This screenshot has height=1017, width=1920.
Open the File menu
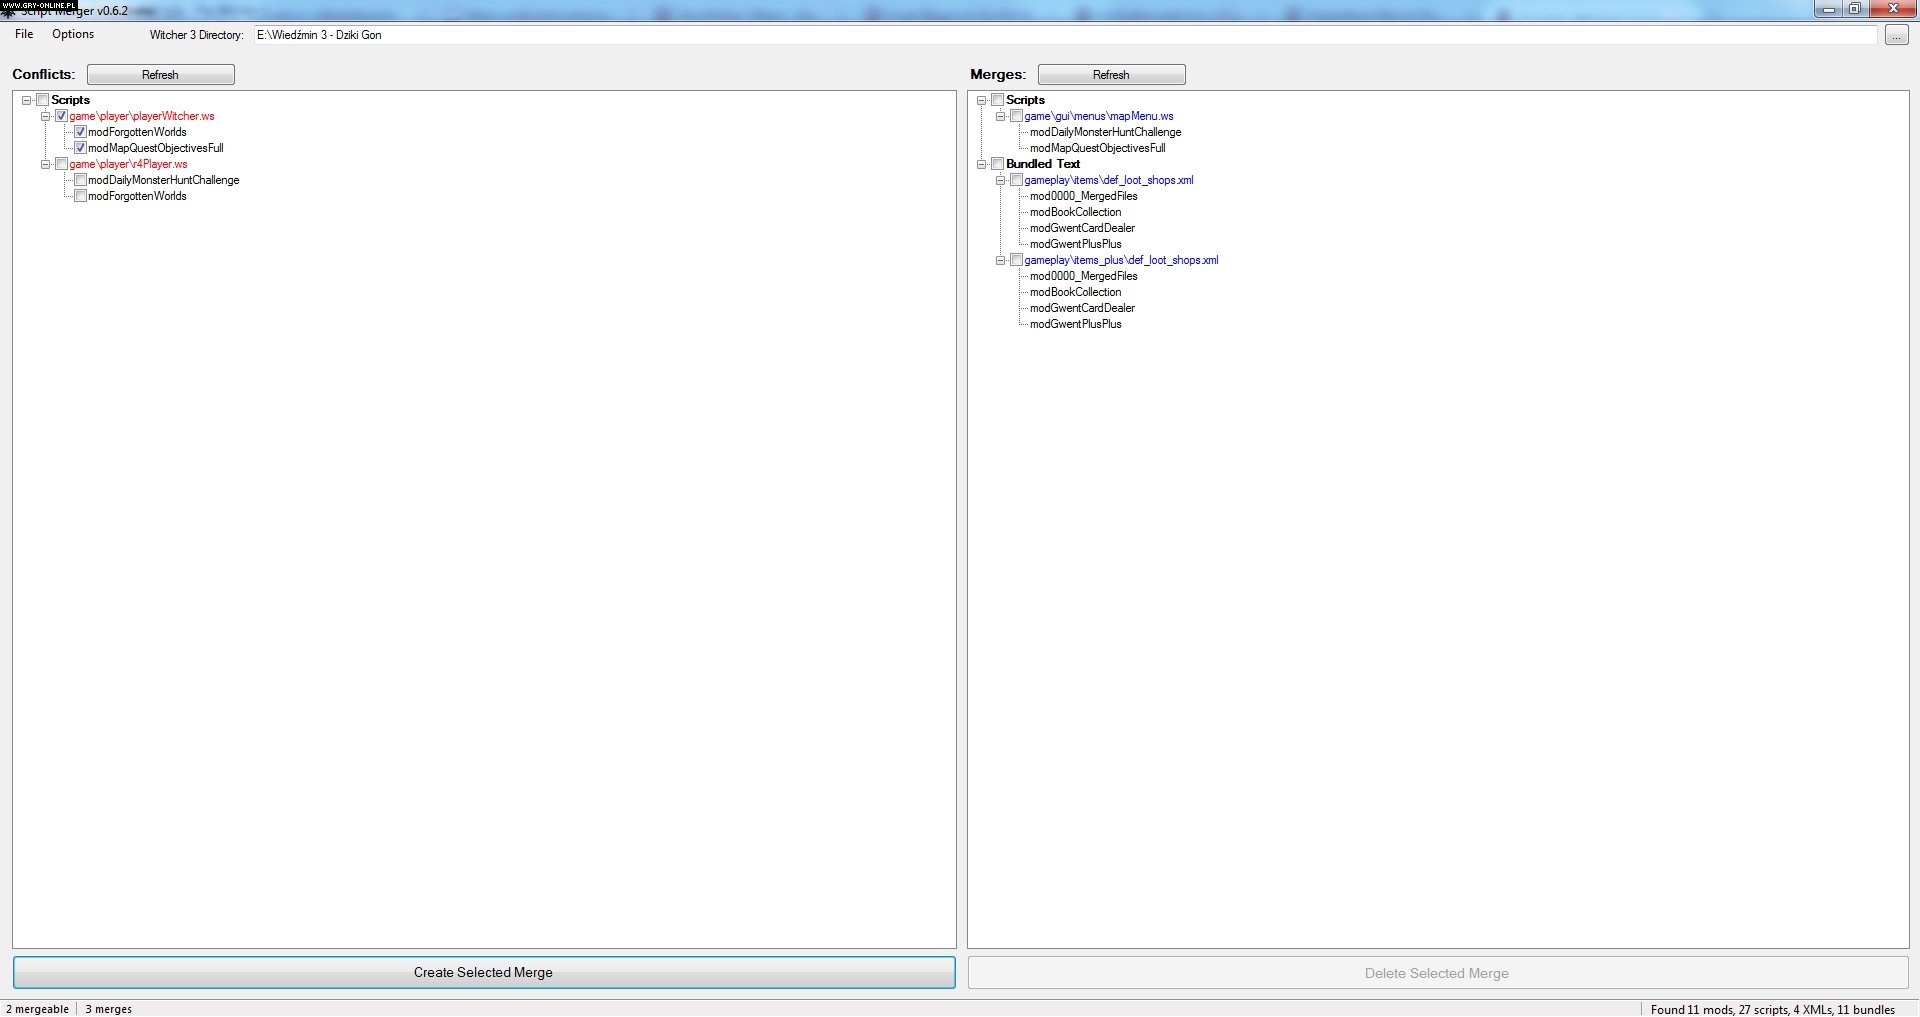24,34
